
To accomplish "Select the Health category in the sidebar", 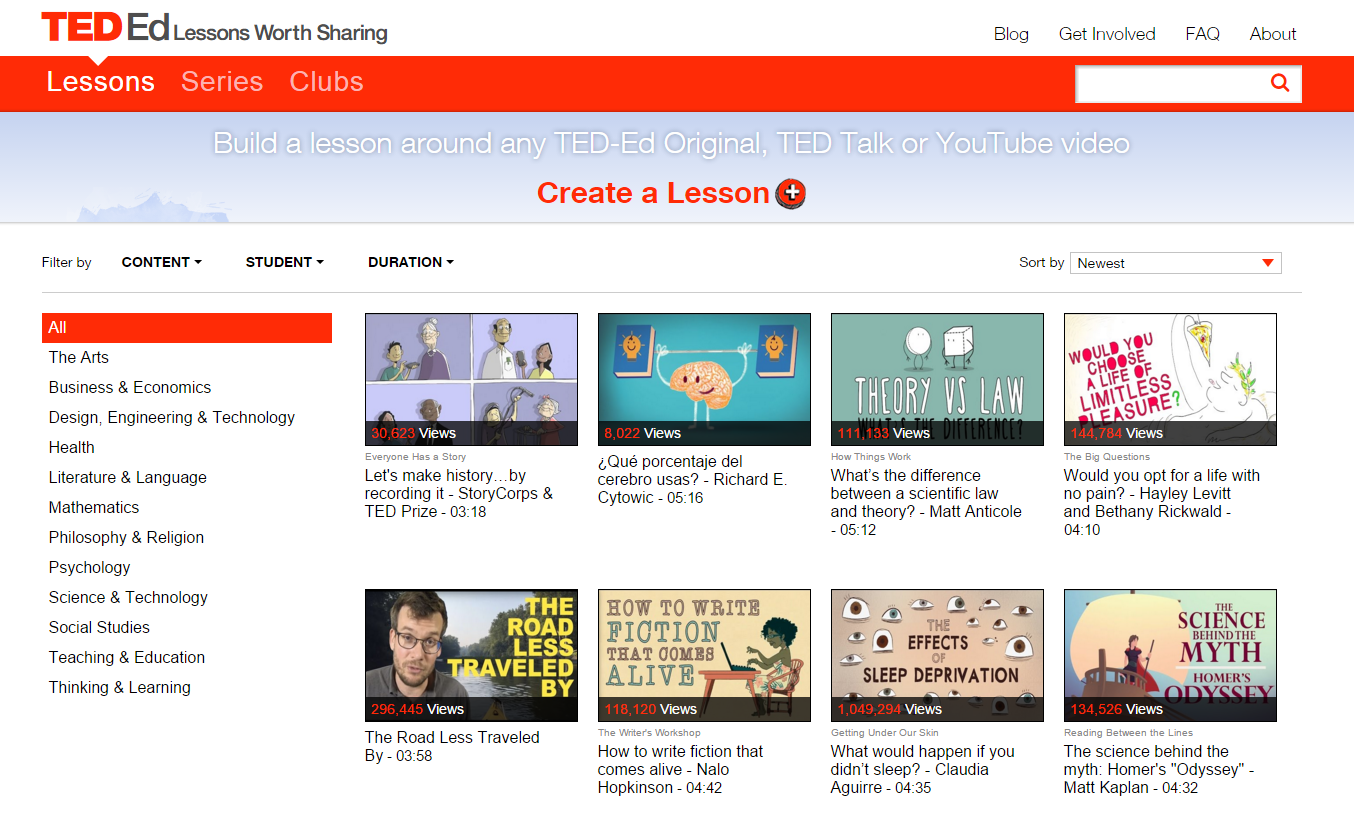I will point(71,447).
